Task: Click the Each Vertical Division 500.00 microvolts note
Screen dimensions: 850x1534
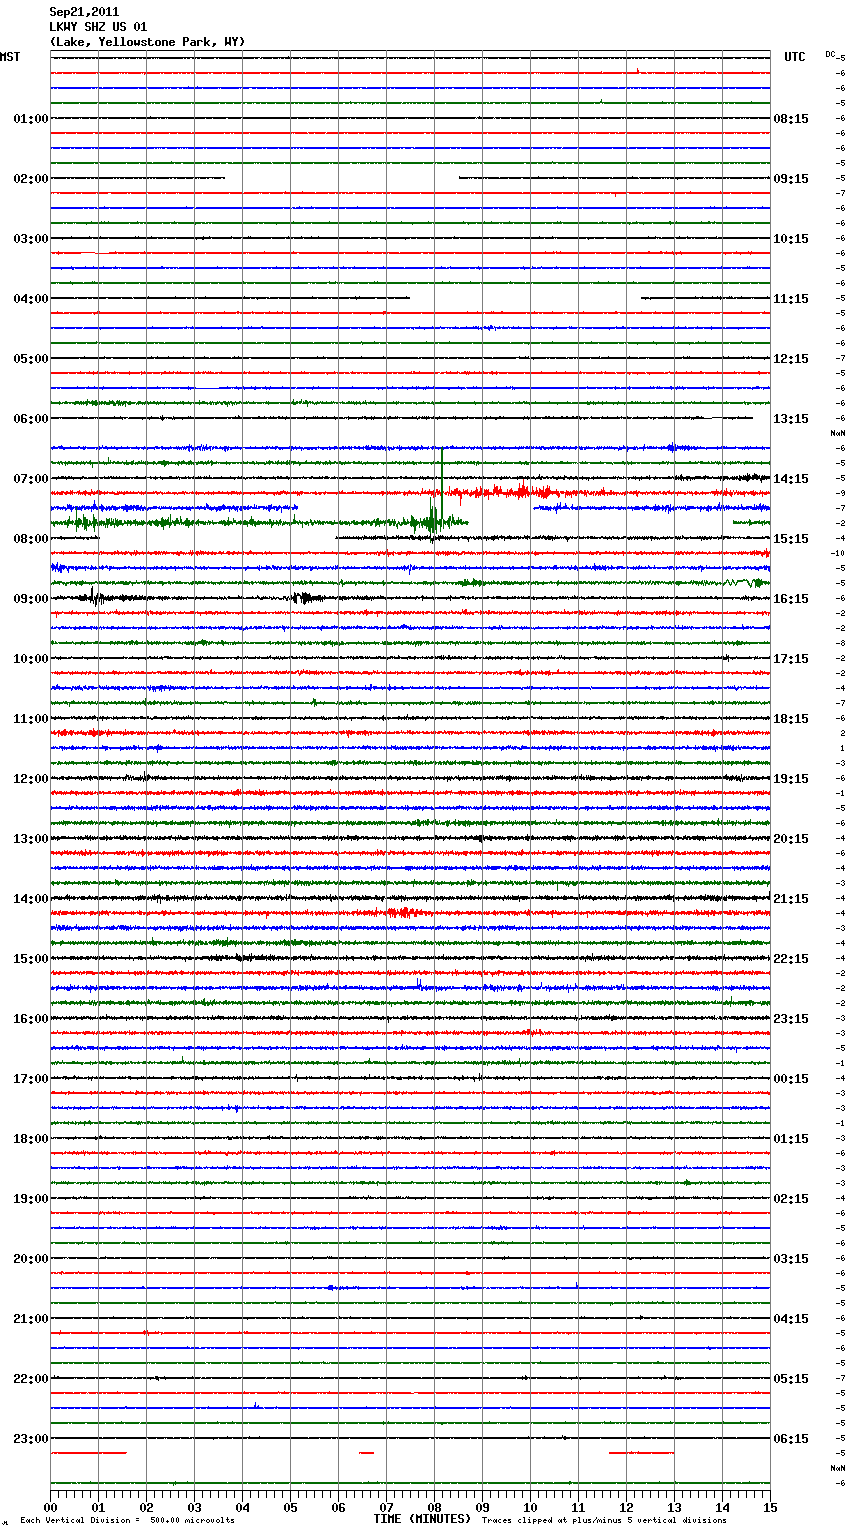Action: [x=127, y=1520]
